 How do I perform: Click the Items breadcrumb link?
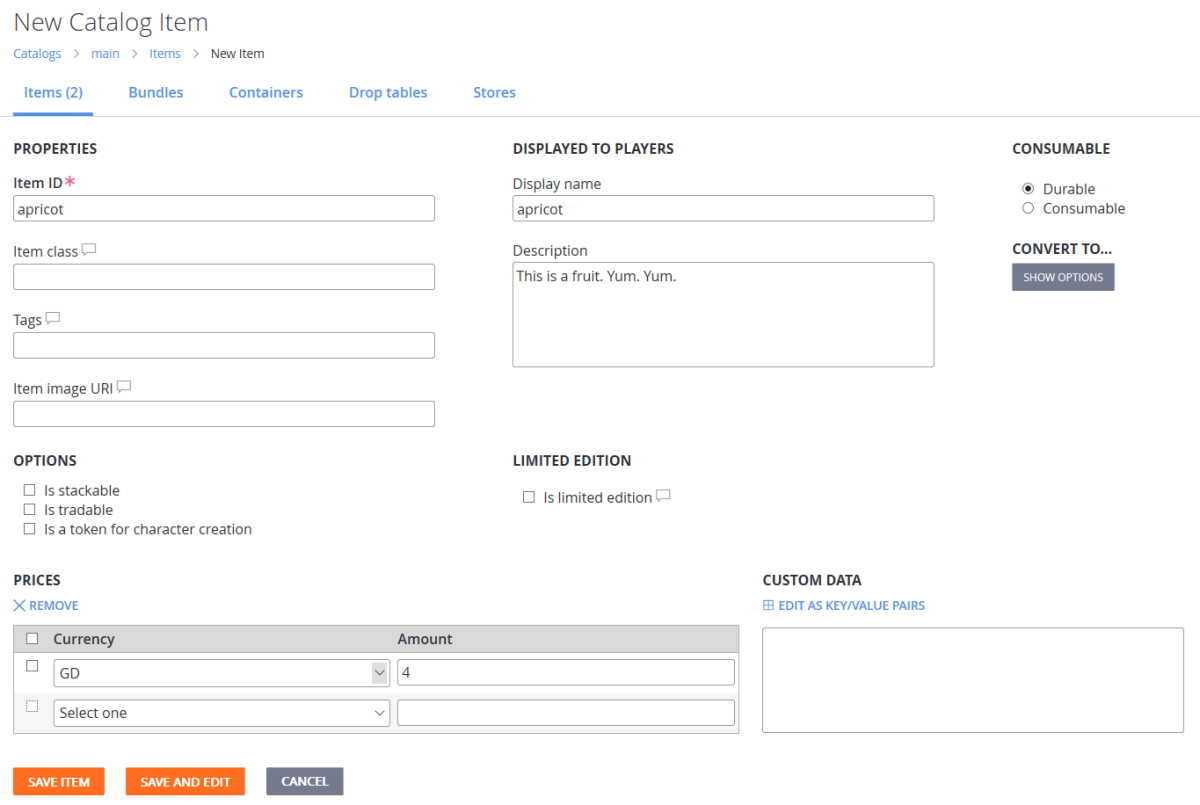(x=165, y=54)
